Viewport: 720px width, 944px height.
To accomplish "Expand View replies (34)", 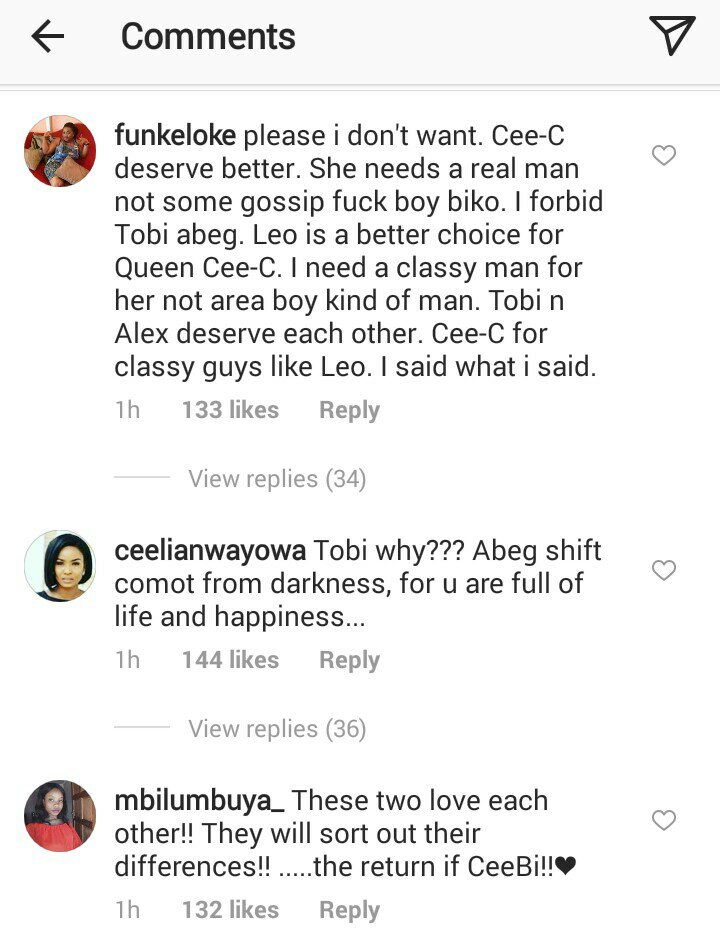I will (277, 479).
